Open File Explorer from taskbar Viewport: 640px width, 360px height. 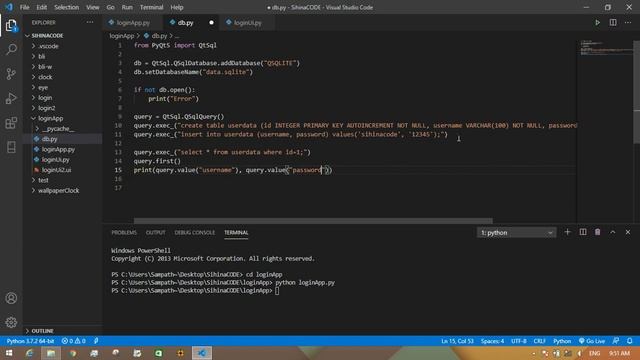(x=51, y=353)
